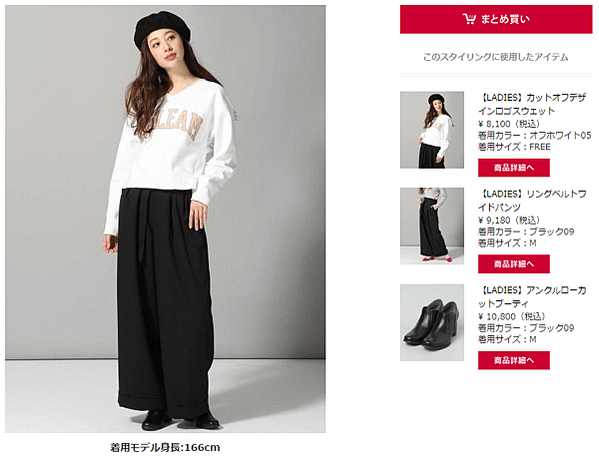Click the 着用モデル身長:166cm caption

pyautogui.click(x=165, y=447)
